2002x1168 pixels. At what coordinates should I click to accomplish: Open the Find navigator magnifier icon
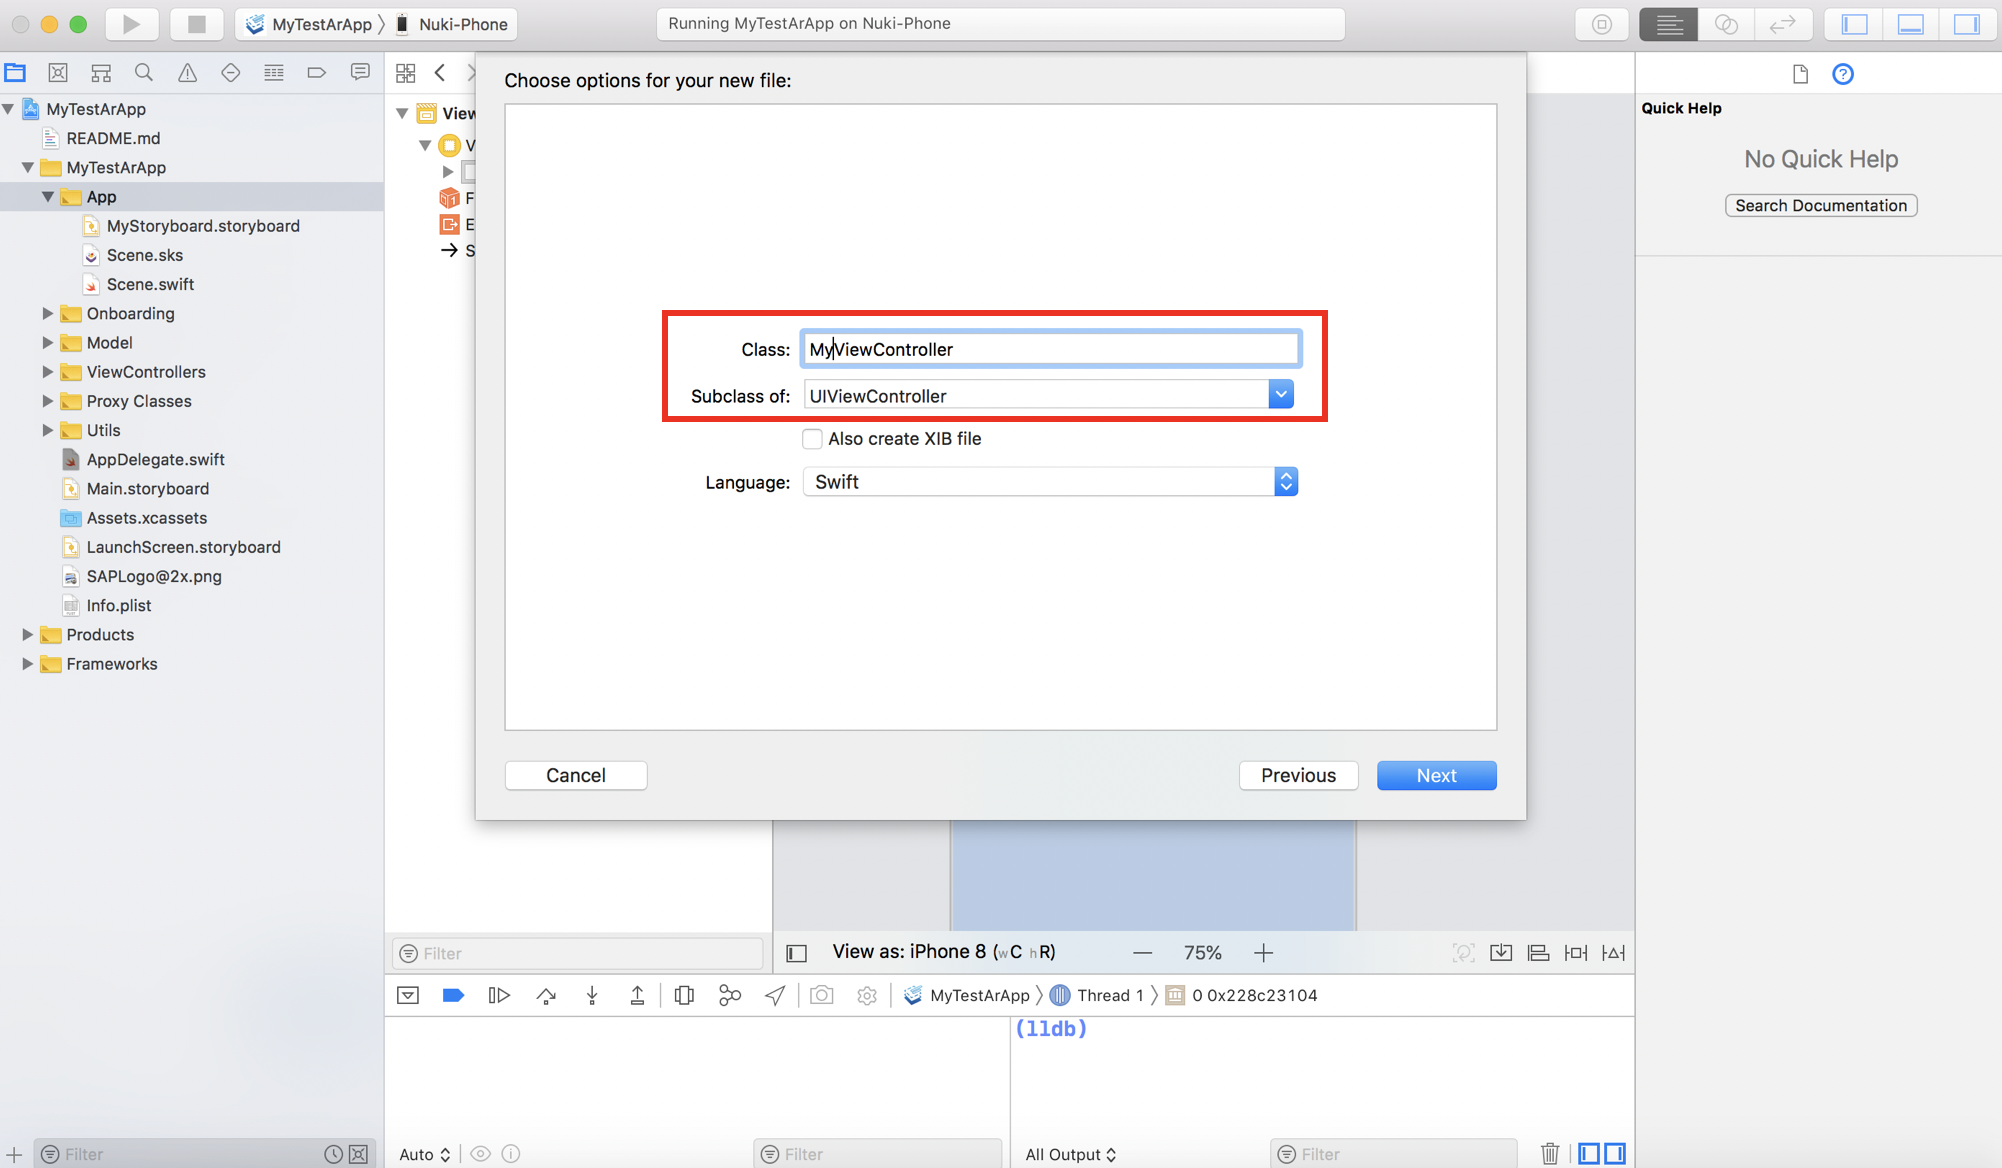[x=144, y=73]
